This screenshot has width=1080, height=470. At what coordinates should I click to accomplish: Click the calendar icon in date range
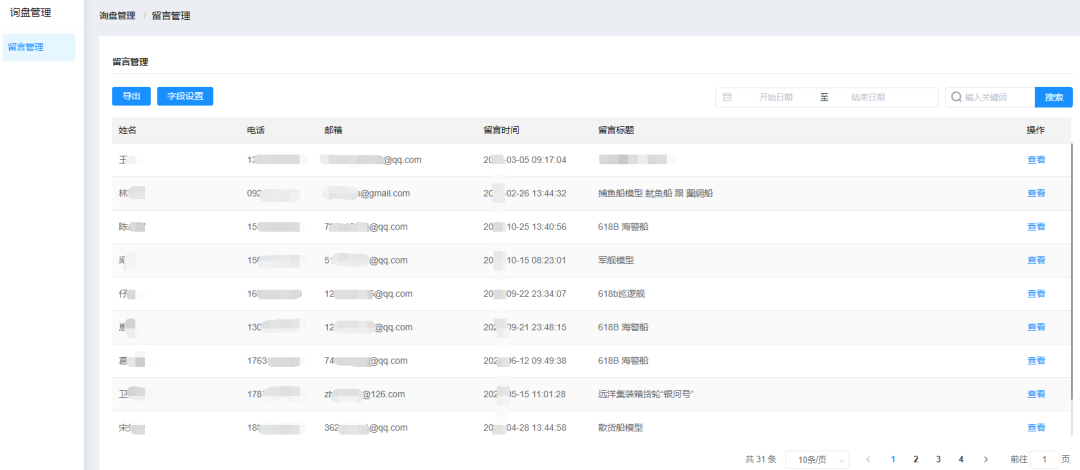[x=727, y=97]
